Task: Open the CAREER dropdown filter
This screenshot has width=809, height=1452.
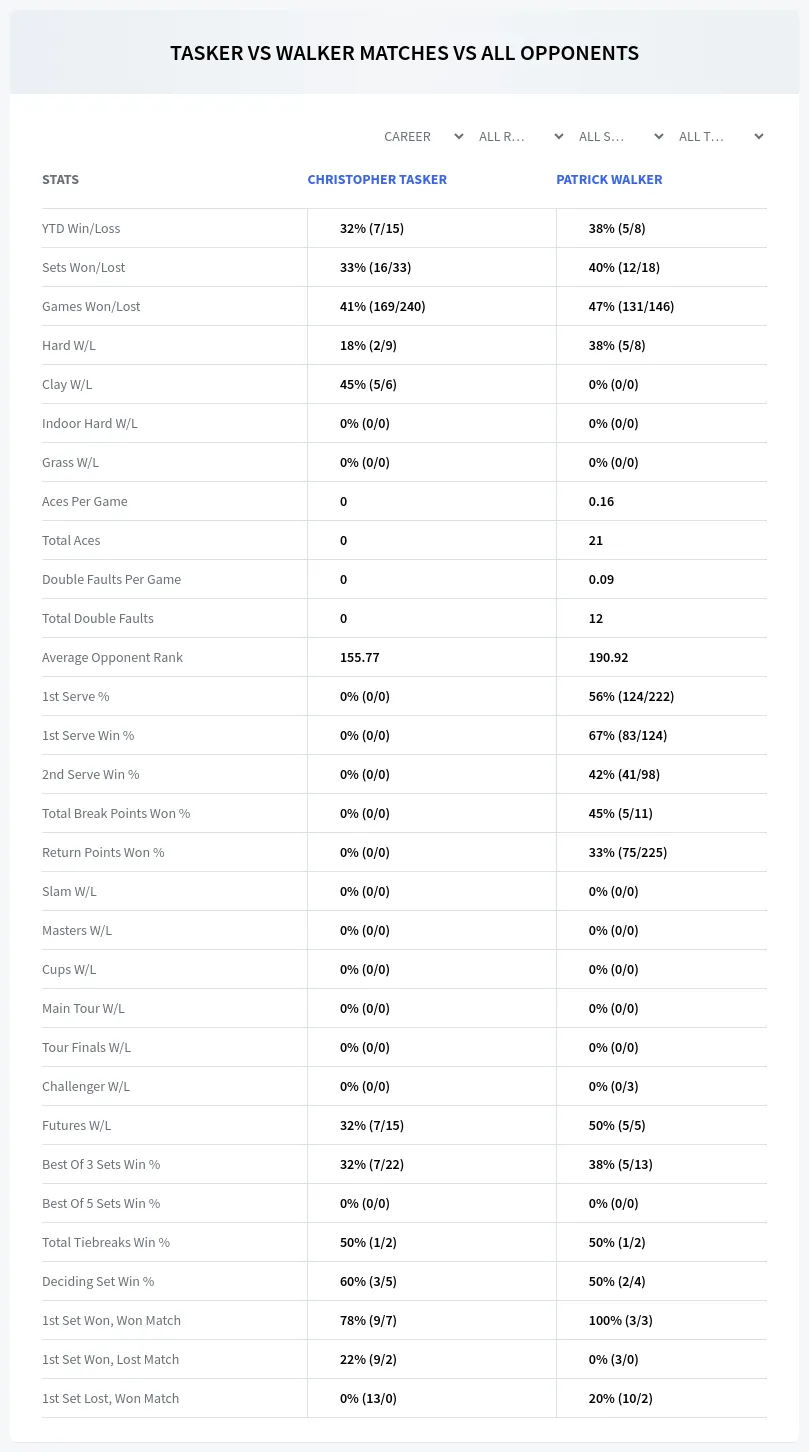Action: (422, 136)
